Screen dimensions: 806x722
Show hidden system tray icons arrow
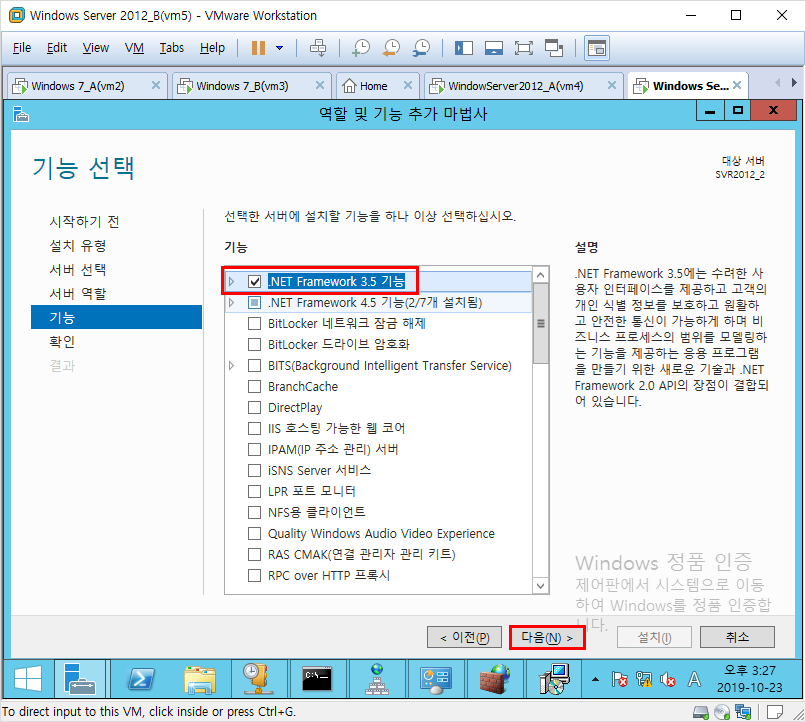(595, 679)
